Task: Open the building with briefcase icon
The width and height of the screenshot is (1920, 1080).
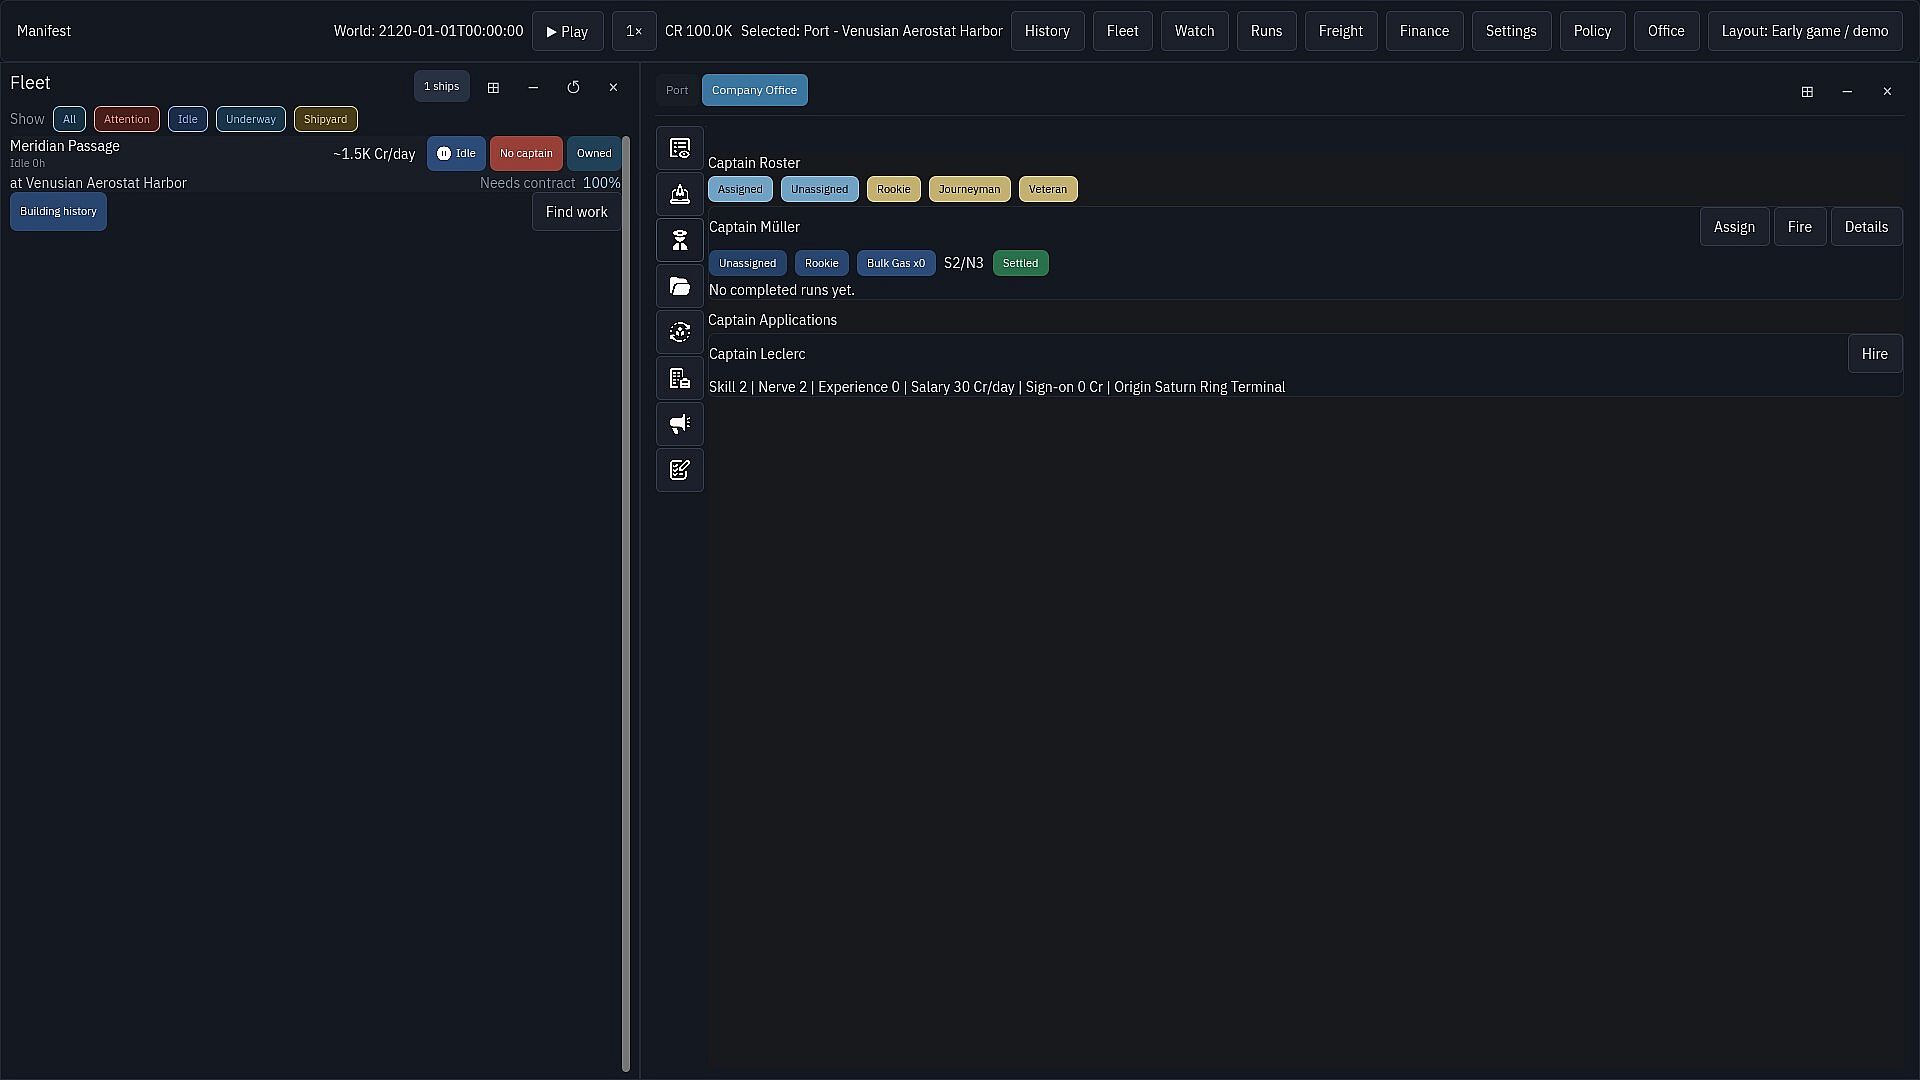Action: 680,379
